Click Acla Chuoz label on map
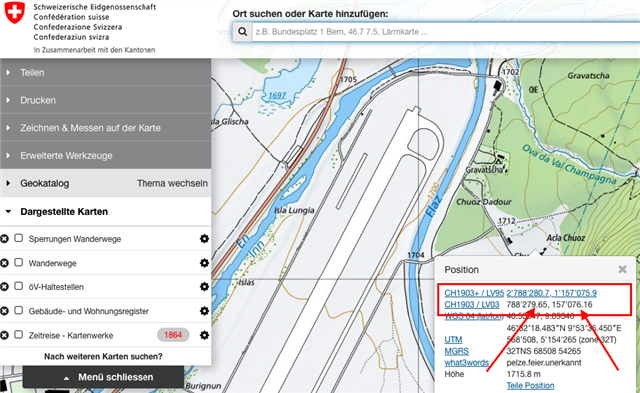The height and width of the screenshot is (393, 640). [x=566, y=238]
